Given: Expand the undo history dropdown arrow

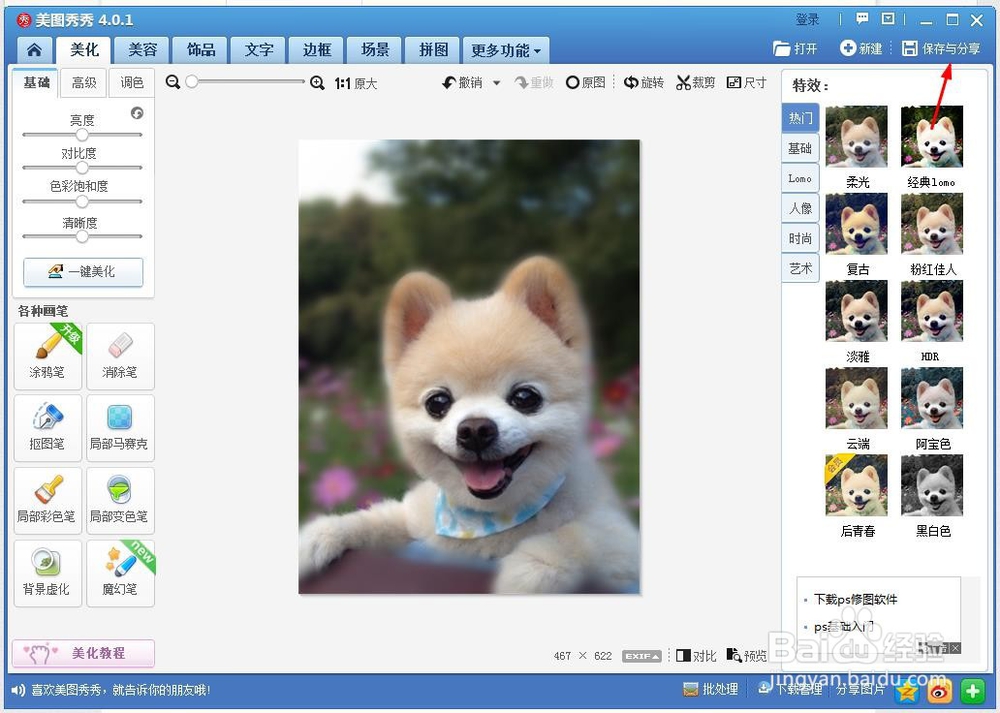Looking at the screenshot, I should click(496, 83).
